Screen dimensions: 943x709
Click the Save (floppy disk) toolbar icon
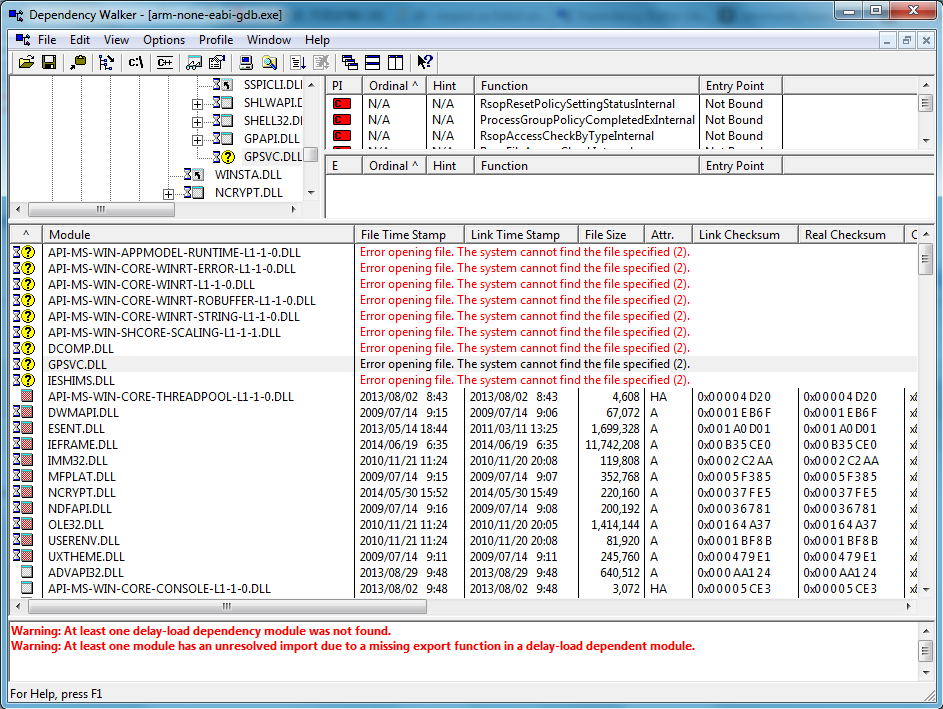[x=49, y=62]
